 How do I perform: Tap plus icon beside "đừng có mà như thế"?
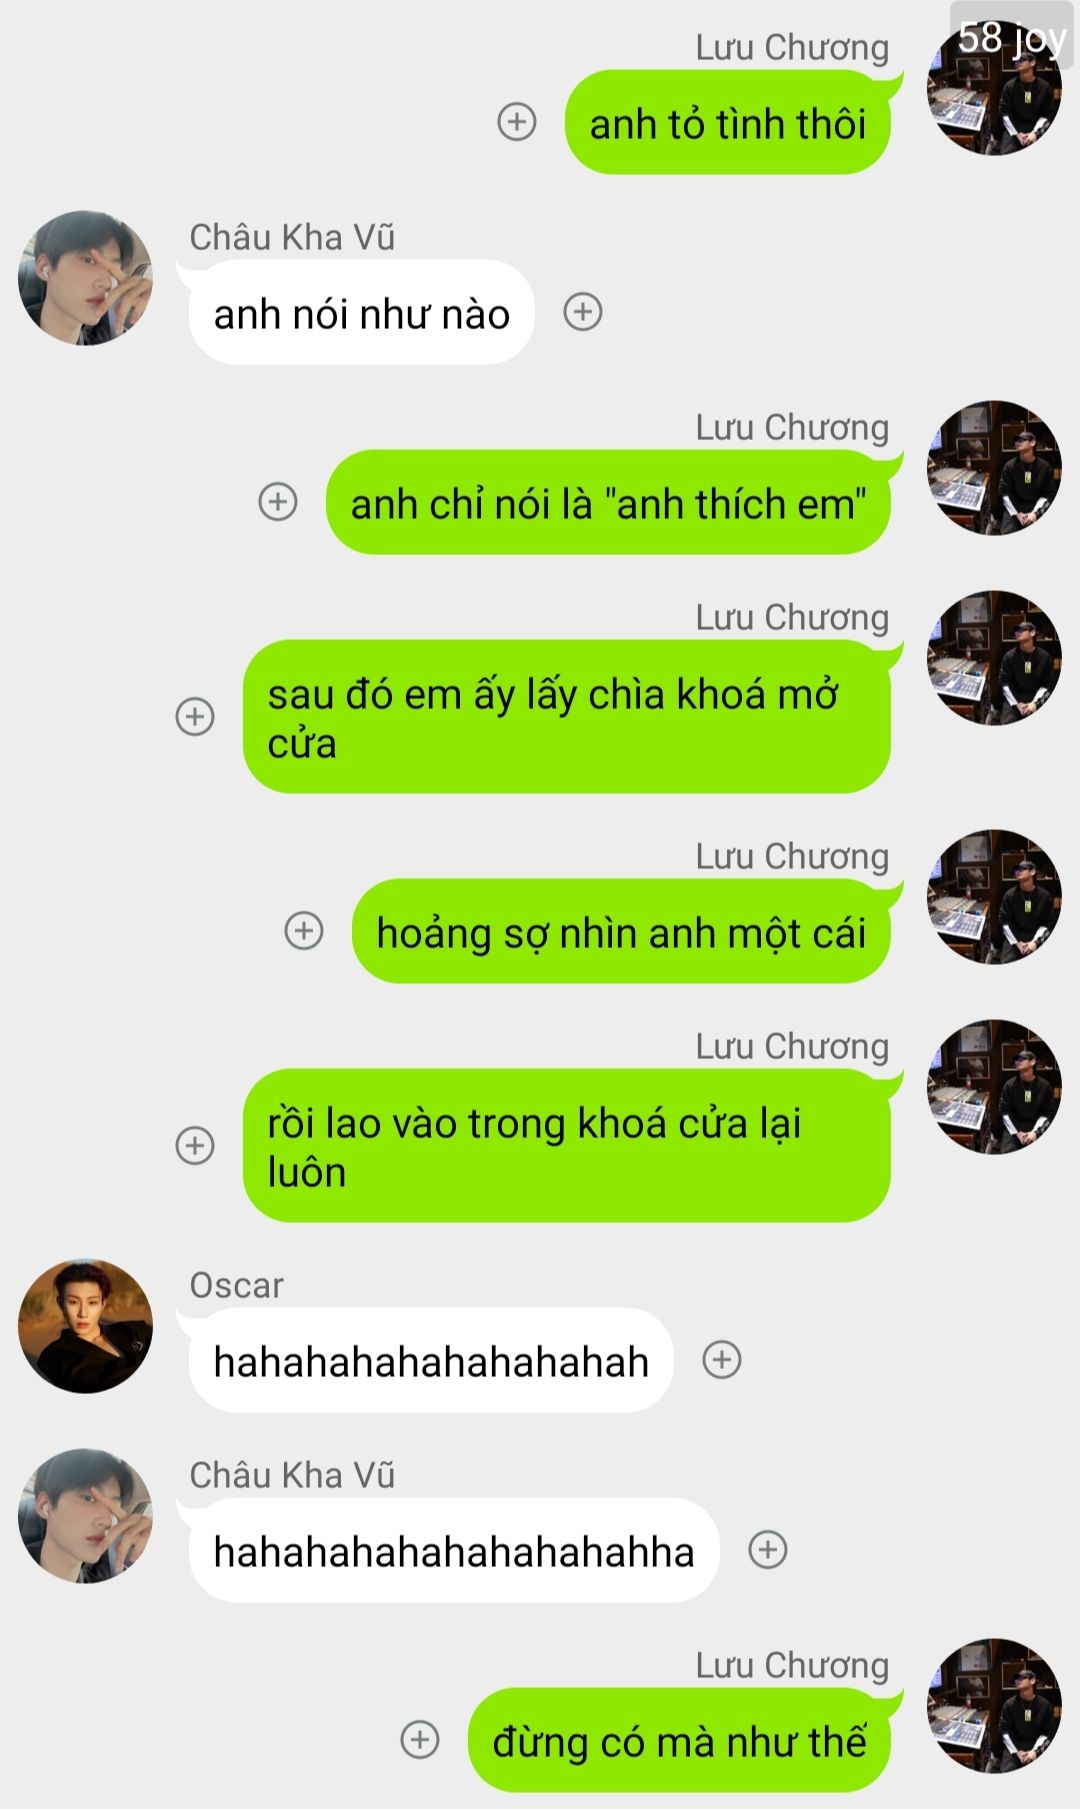(420, 1739)
